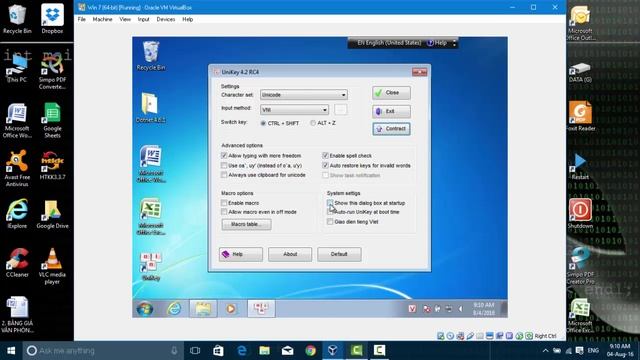Open VirtualBox View menu
The image size is (640, 360).
coord(125,19)
